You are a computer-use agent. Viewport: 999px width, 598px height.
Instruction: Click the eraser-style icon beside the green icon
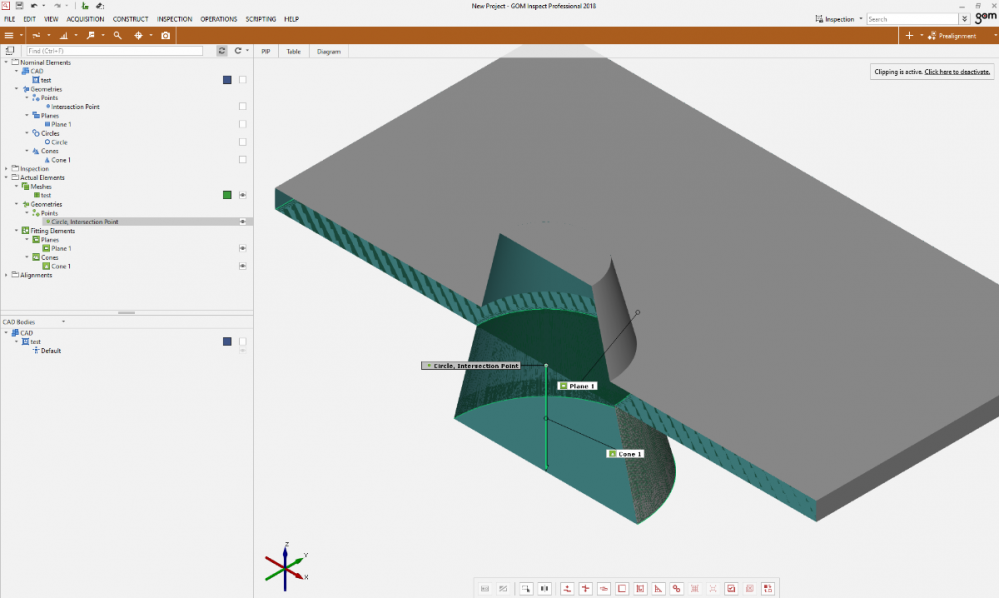(100, 6)
